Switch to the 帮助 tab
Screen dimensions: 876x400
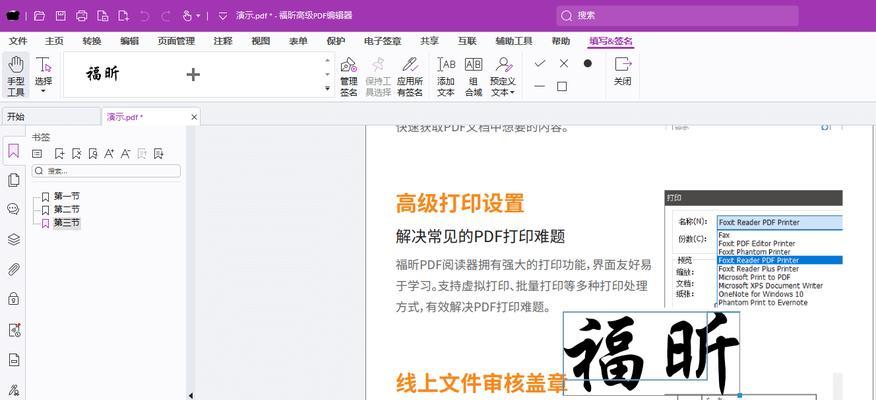point(560,41)
